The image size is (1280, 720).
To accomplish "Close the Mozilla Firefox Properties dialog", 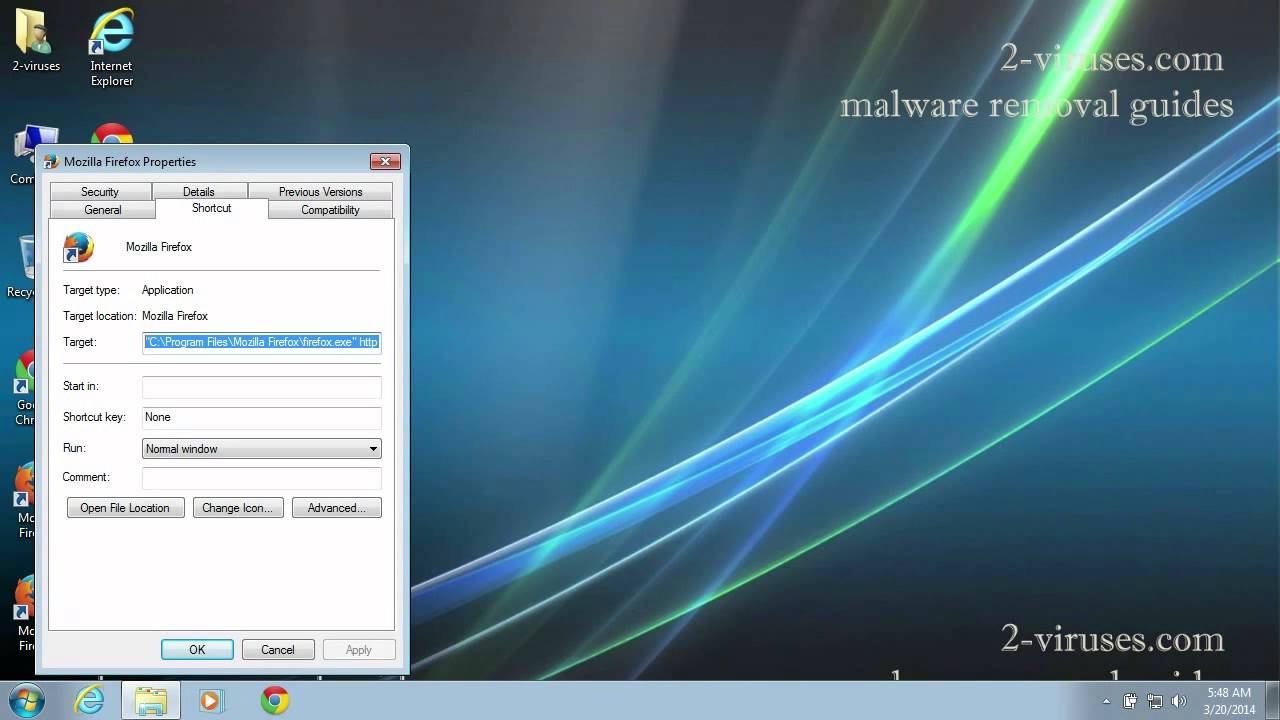I will [x=385, y=161].
